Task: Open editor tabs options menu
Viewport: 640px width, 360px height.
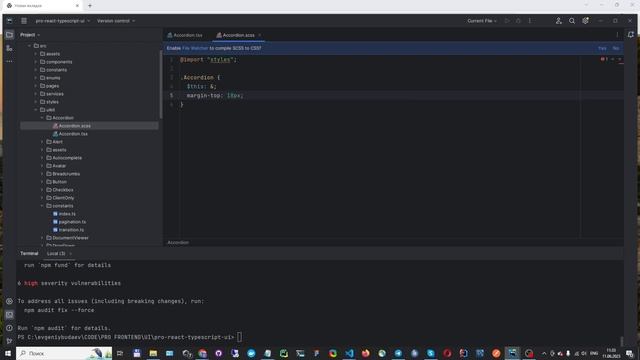Action: (x=617, y=35)
